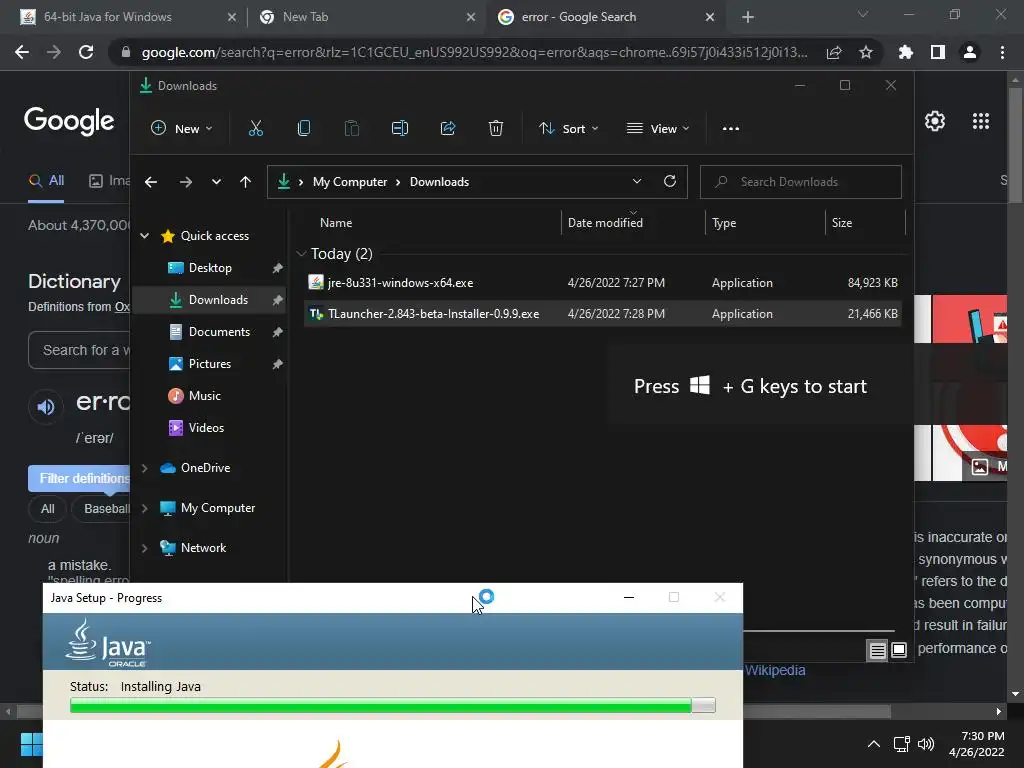Click the Filter definitions button

point(79,479)
